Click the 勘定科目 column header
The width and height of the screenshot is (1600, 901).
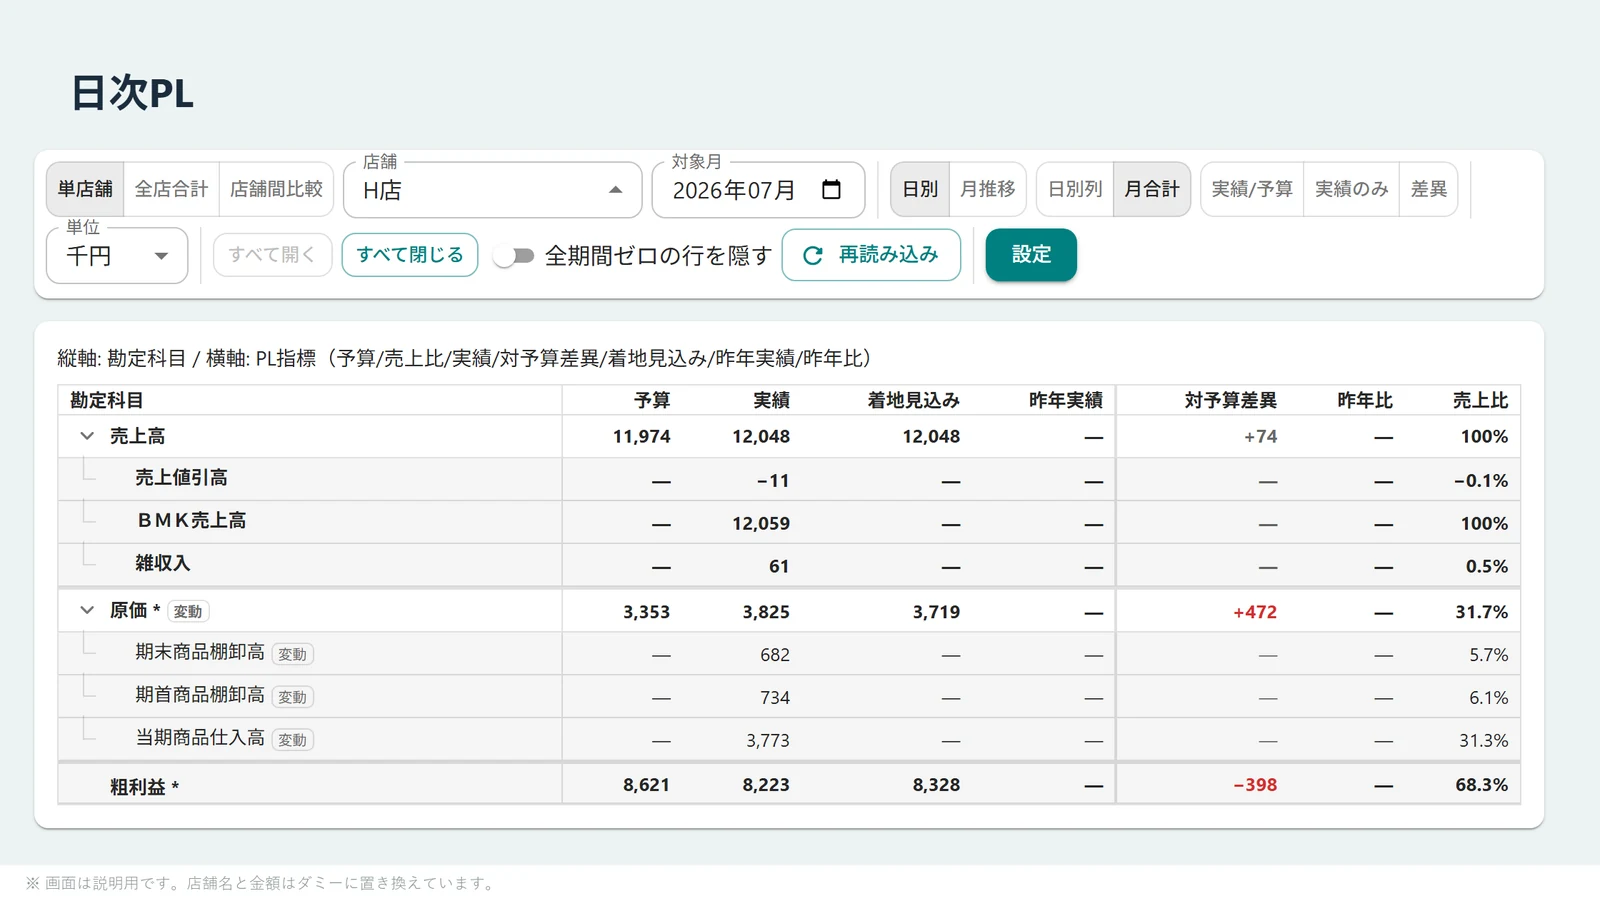coord(106,401)
